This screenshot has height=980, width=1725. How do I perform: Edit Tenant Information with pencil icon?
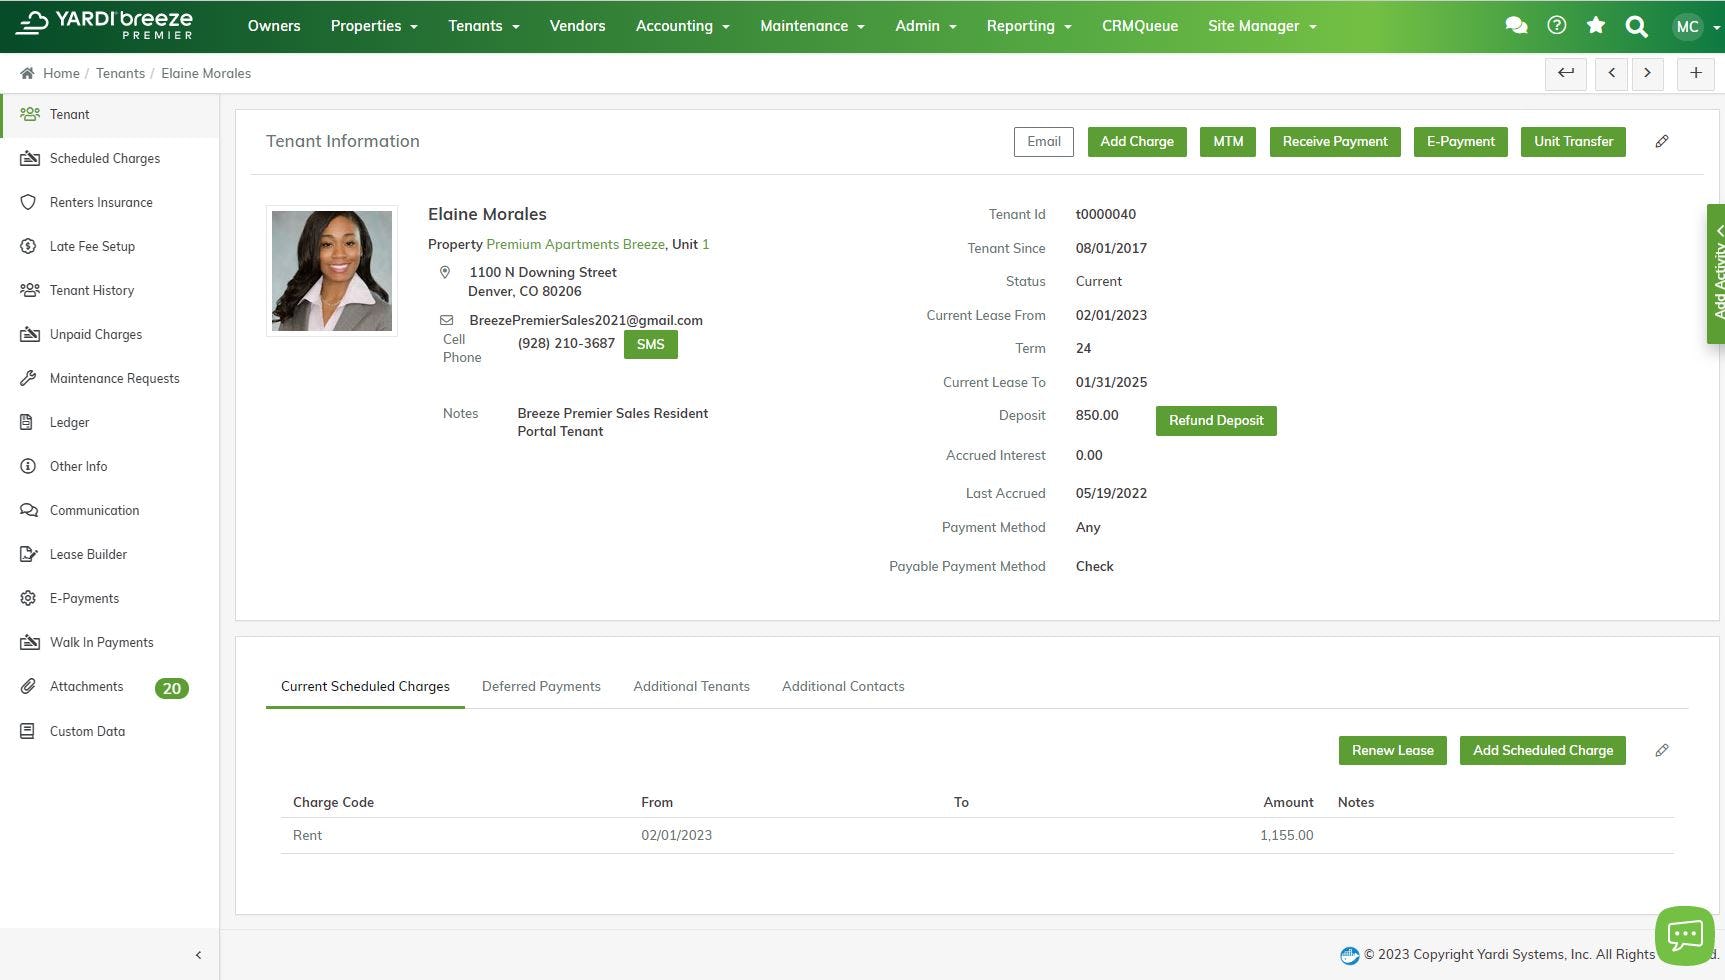pos(1662,141)
